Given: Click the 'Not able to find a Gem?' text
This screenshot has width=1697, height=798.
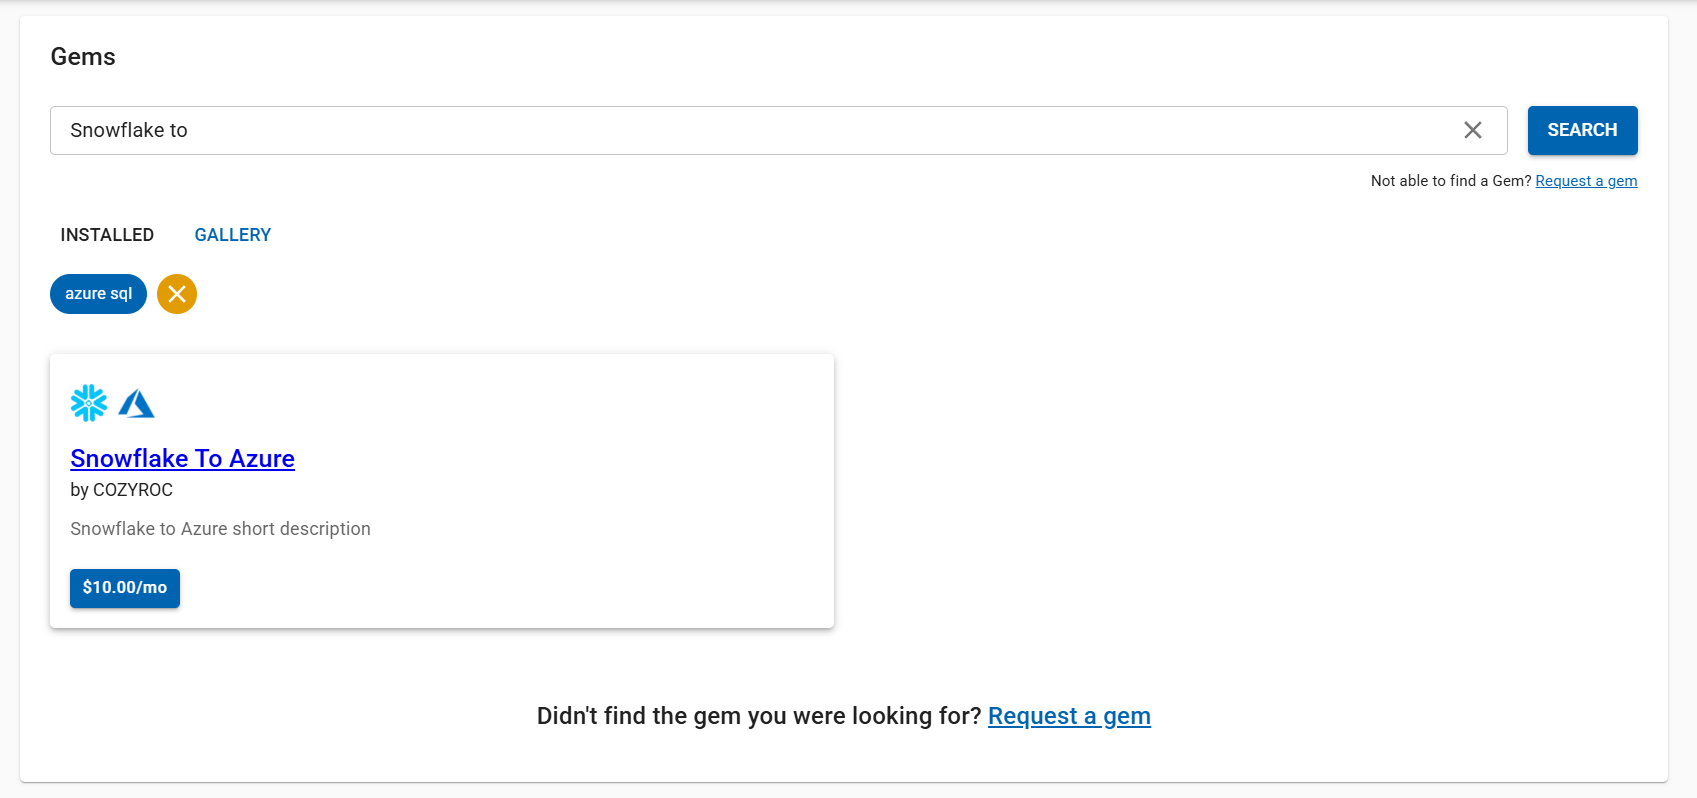Looking at the screenshot, I should pyautogui.click(x=1450, y=181).
